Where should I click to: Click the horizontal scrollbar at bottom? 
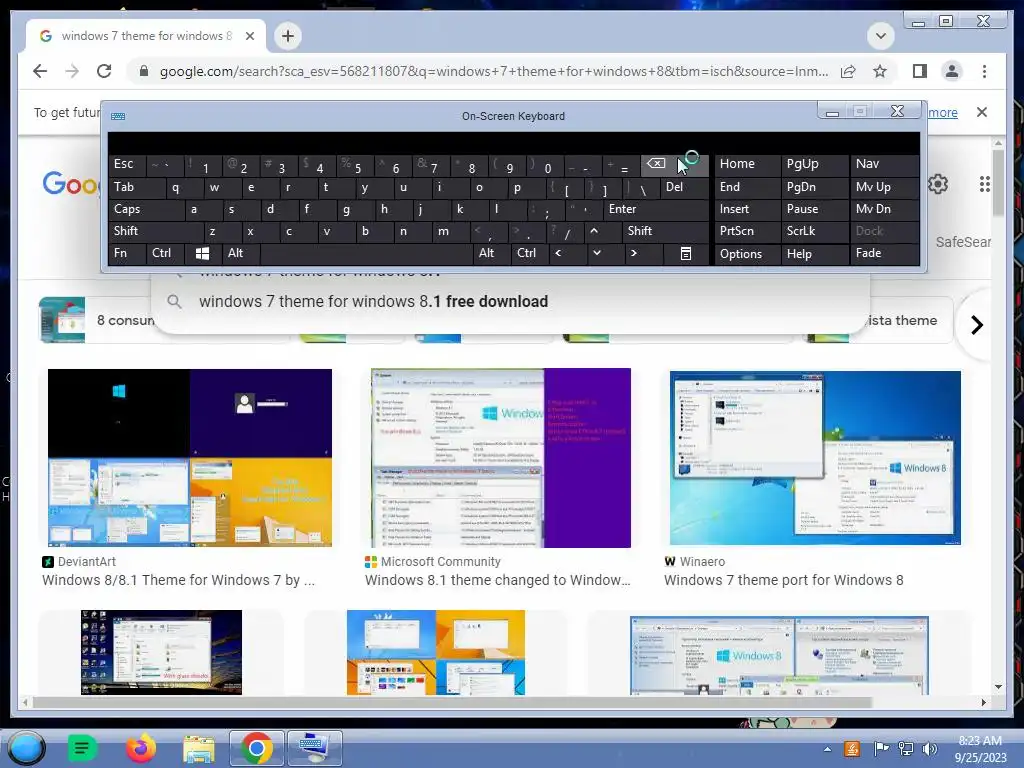coord(453,702)
